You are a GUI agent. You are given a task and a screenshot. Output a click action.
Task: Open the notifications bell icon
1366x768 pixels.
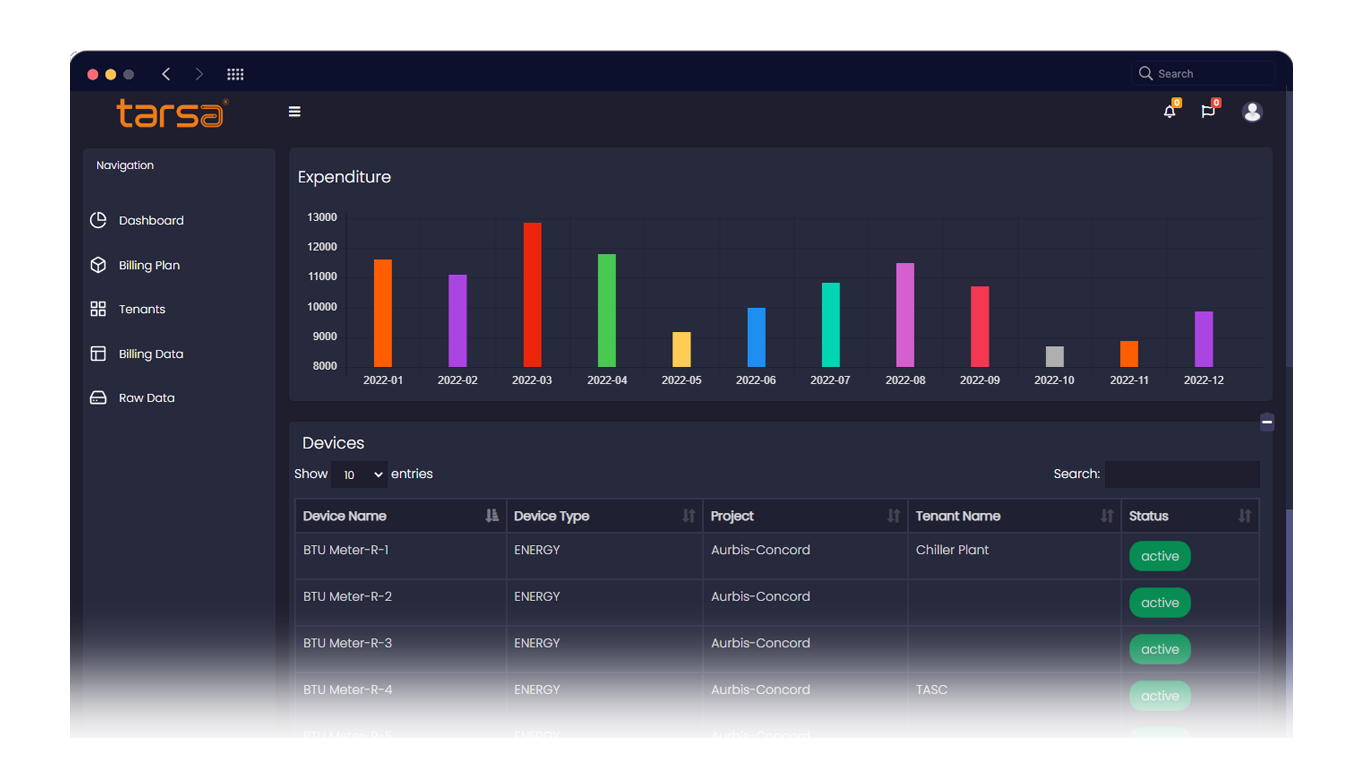click(x=1169, y=112)
